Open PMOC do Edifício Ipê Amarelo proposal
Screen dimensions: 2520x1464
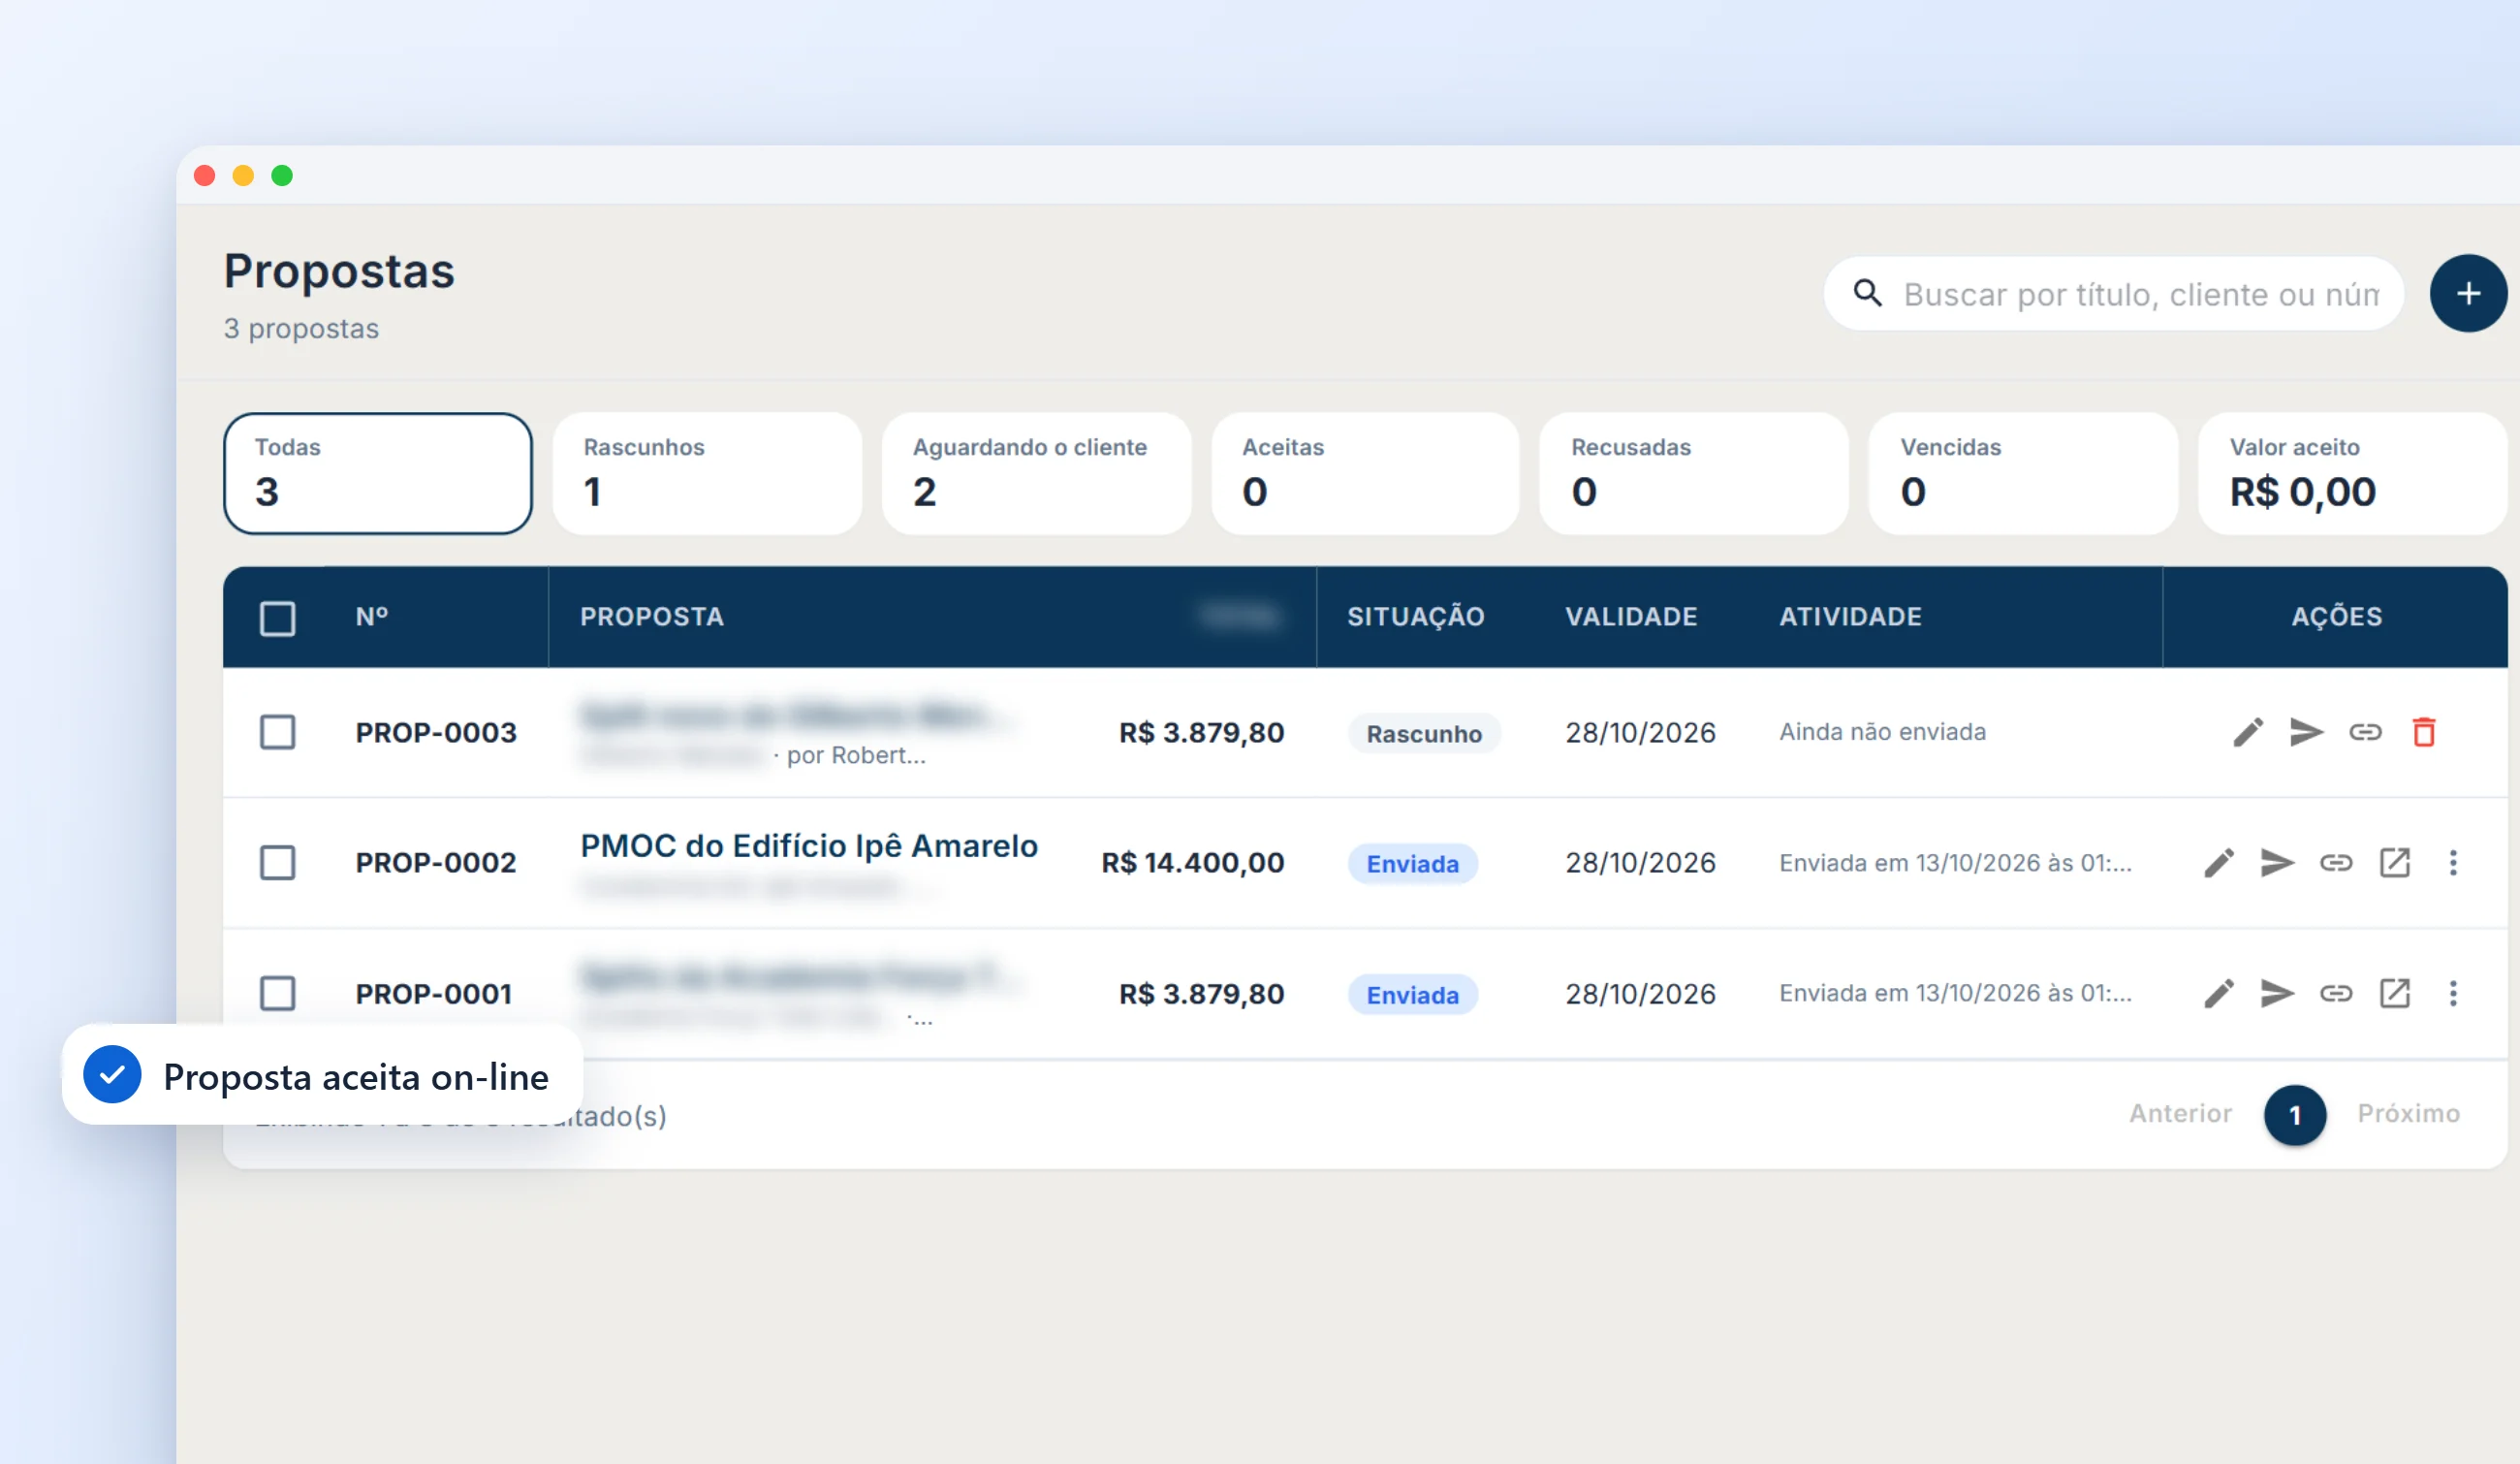pyautogui.click(x=809, y=846)
